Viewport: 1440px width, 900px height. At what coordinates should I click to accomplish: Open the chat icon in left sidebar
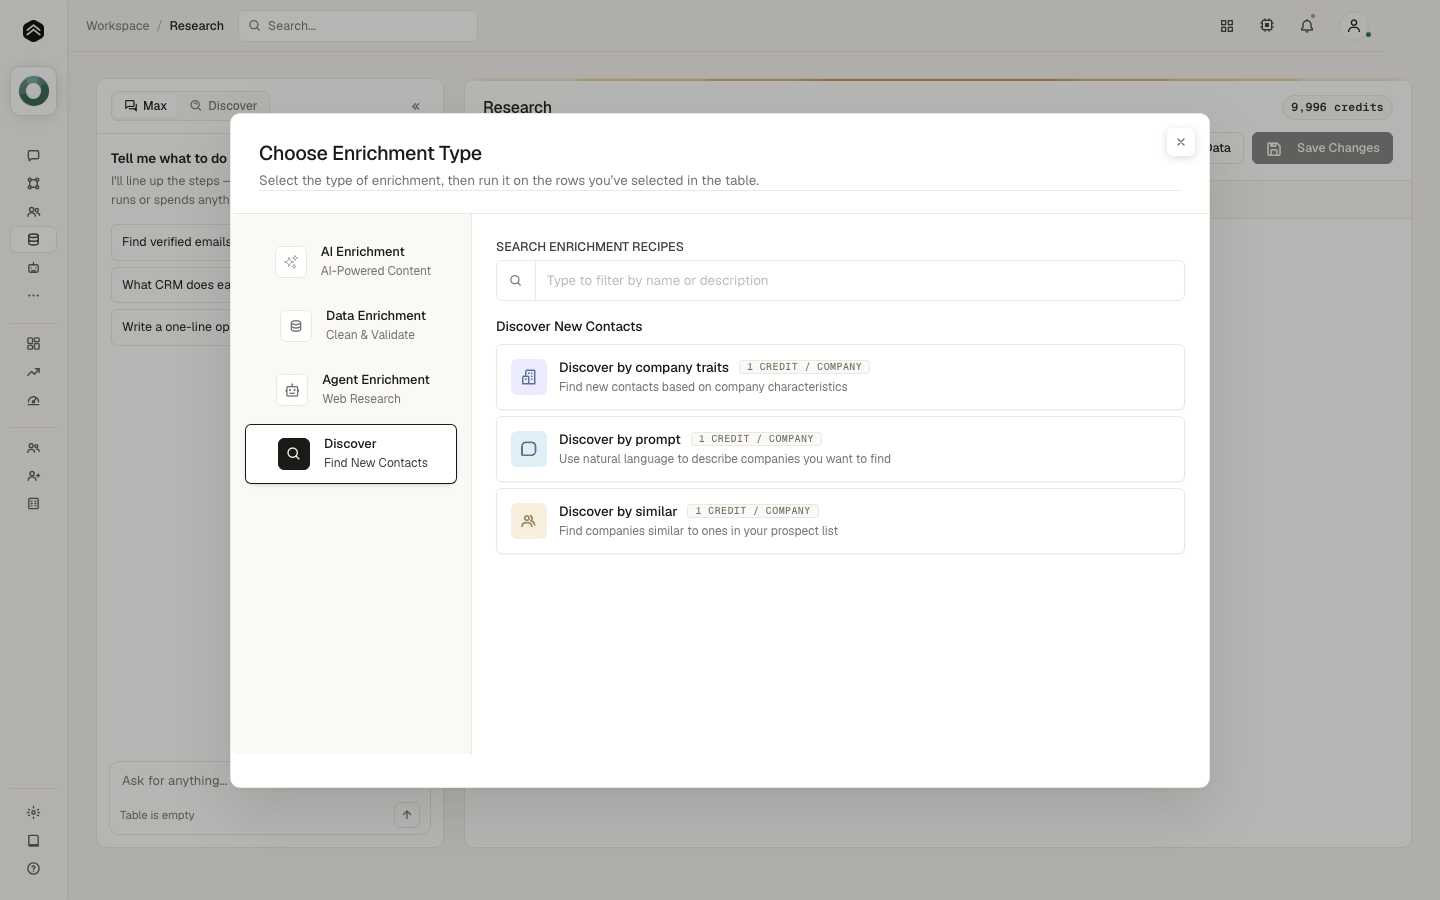(33, 155)
